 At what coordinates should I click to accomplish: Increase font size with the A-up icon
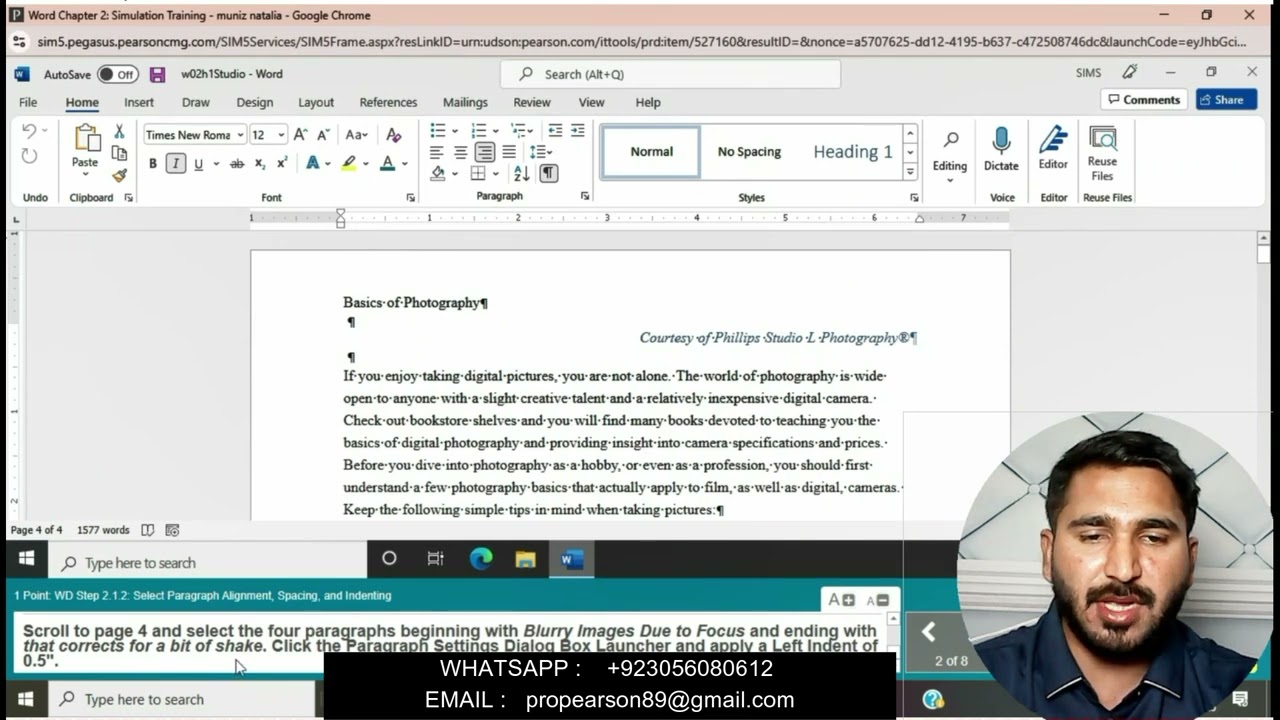coord(300,135)
